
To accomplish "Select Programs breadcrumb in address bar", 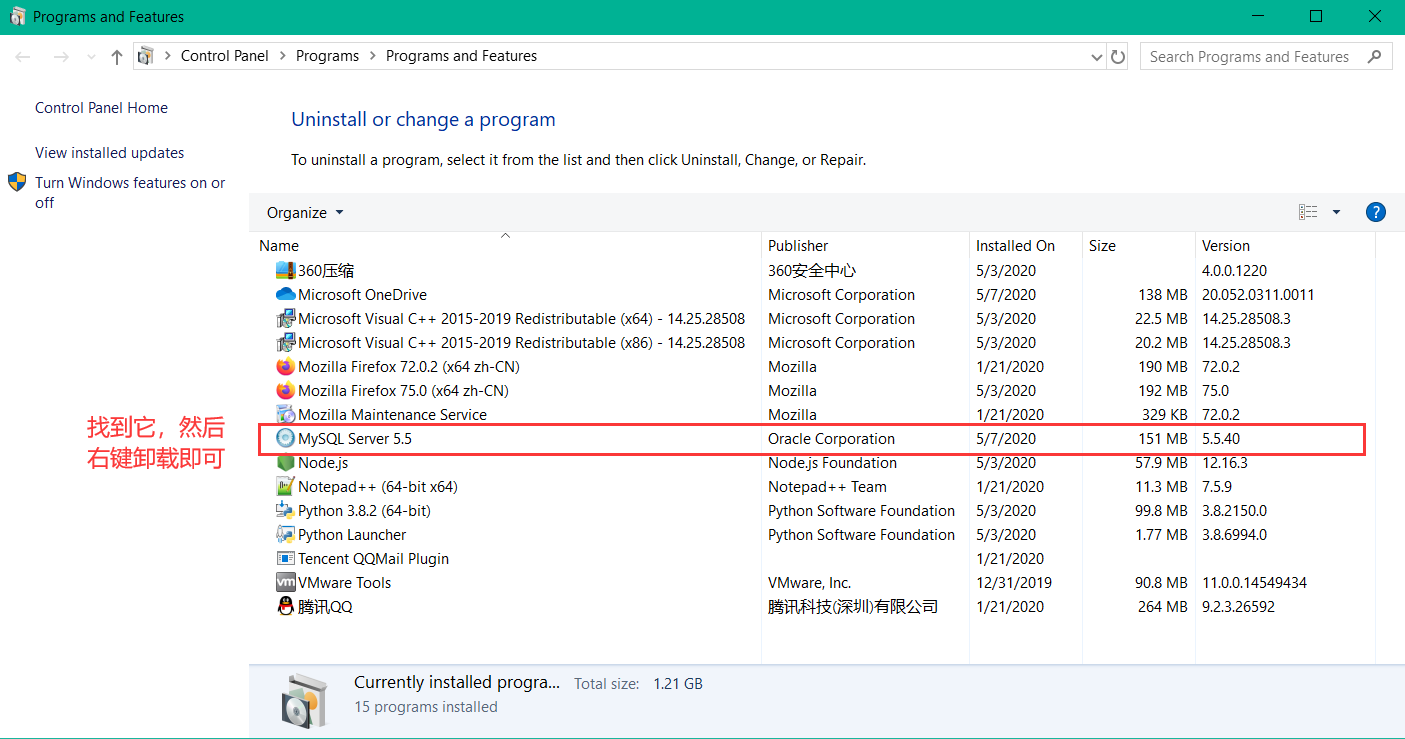I will pyautogui.click(x=327, y=56).
